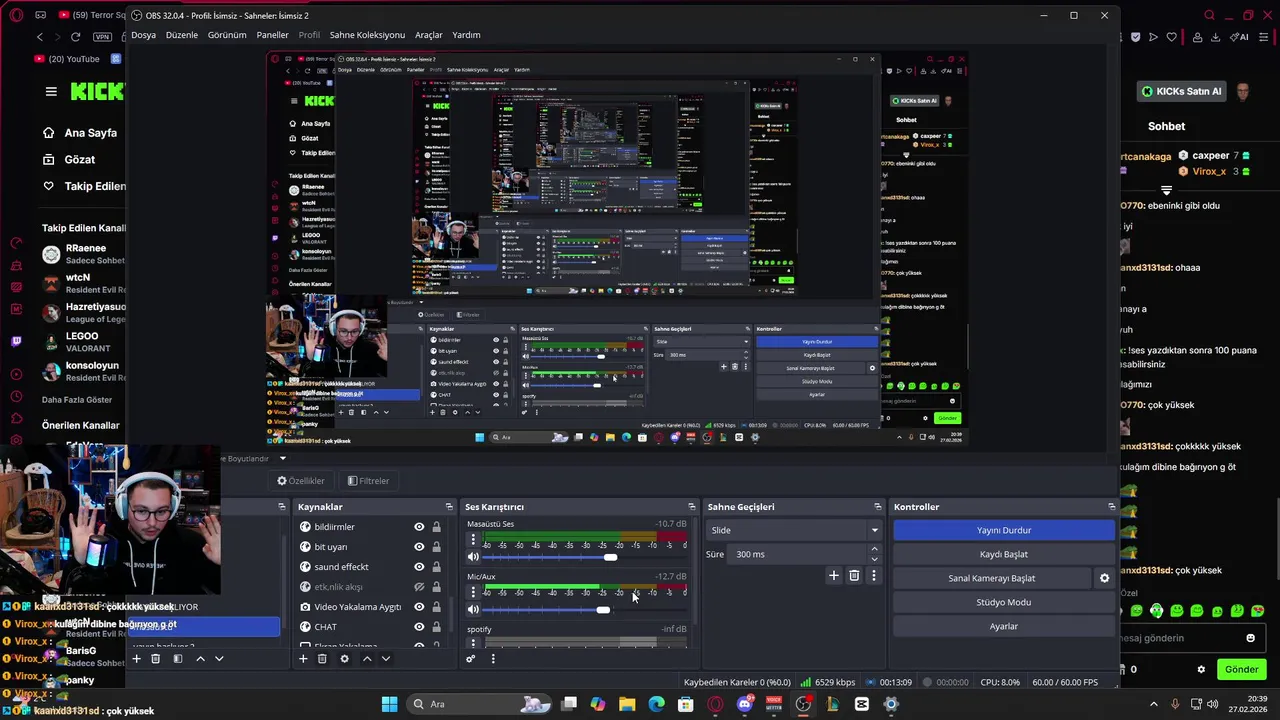The height and width of the screenshot is (720, 1280).
Task: Pop out the Sahne Geçişleri dock
Action: (x=878, y=507)
